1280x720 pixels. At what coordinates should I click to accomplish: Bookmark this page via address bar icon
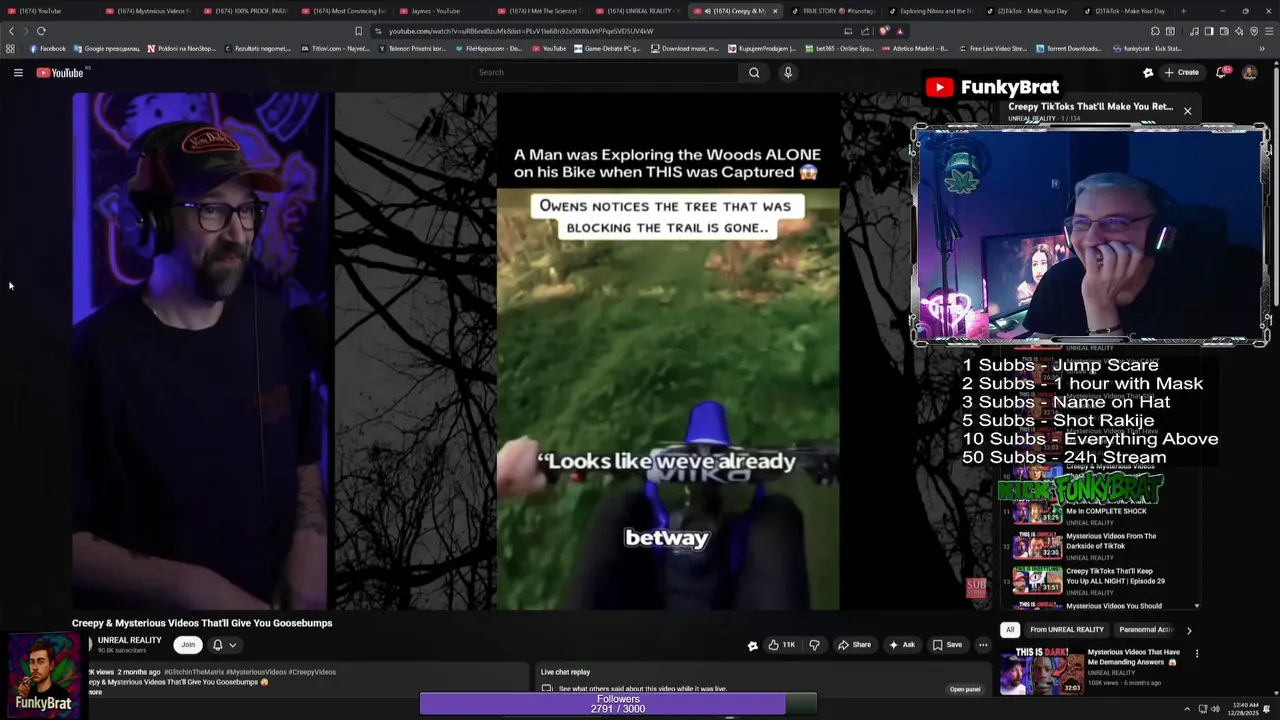pyautogui.click(x=359, y=31)
